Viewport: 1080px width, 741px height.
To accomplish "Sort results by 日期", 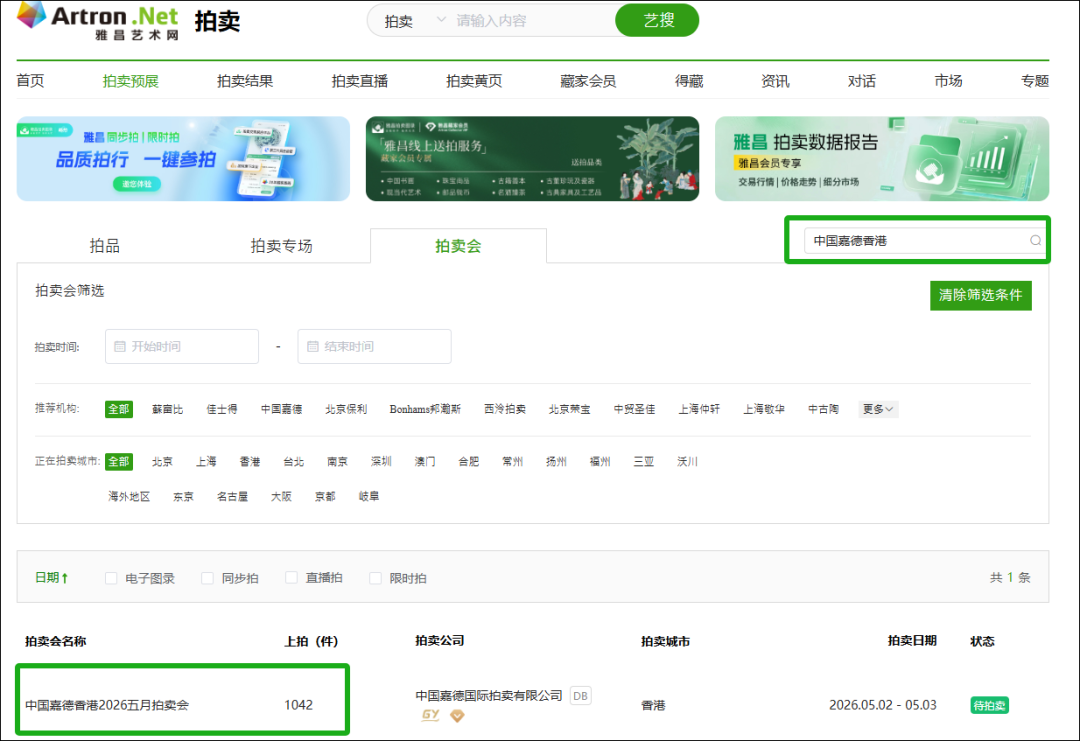I will pyautogui.click(x=52, y=578).
